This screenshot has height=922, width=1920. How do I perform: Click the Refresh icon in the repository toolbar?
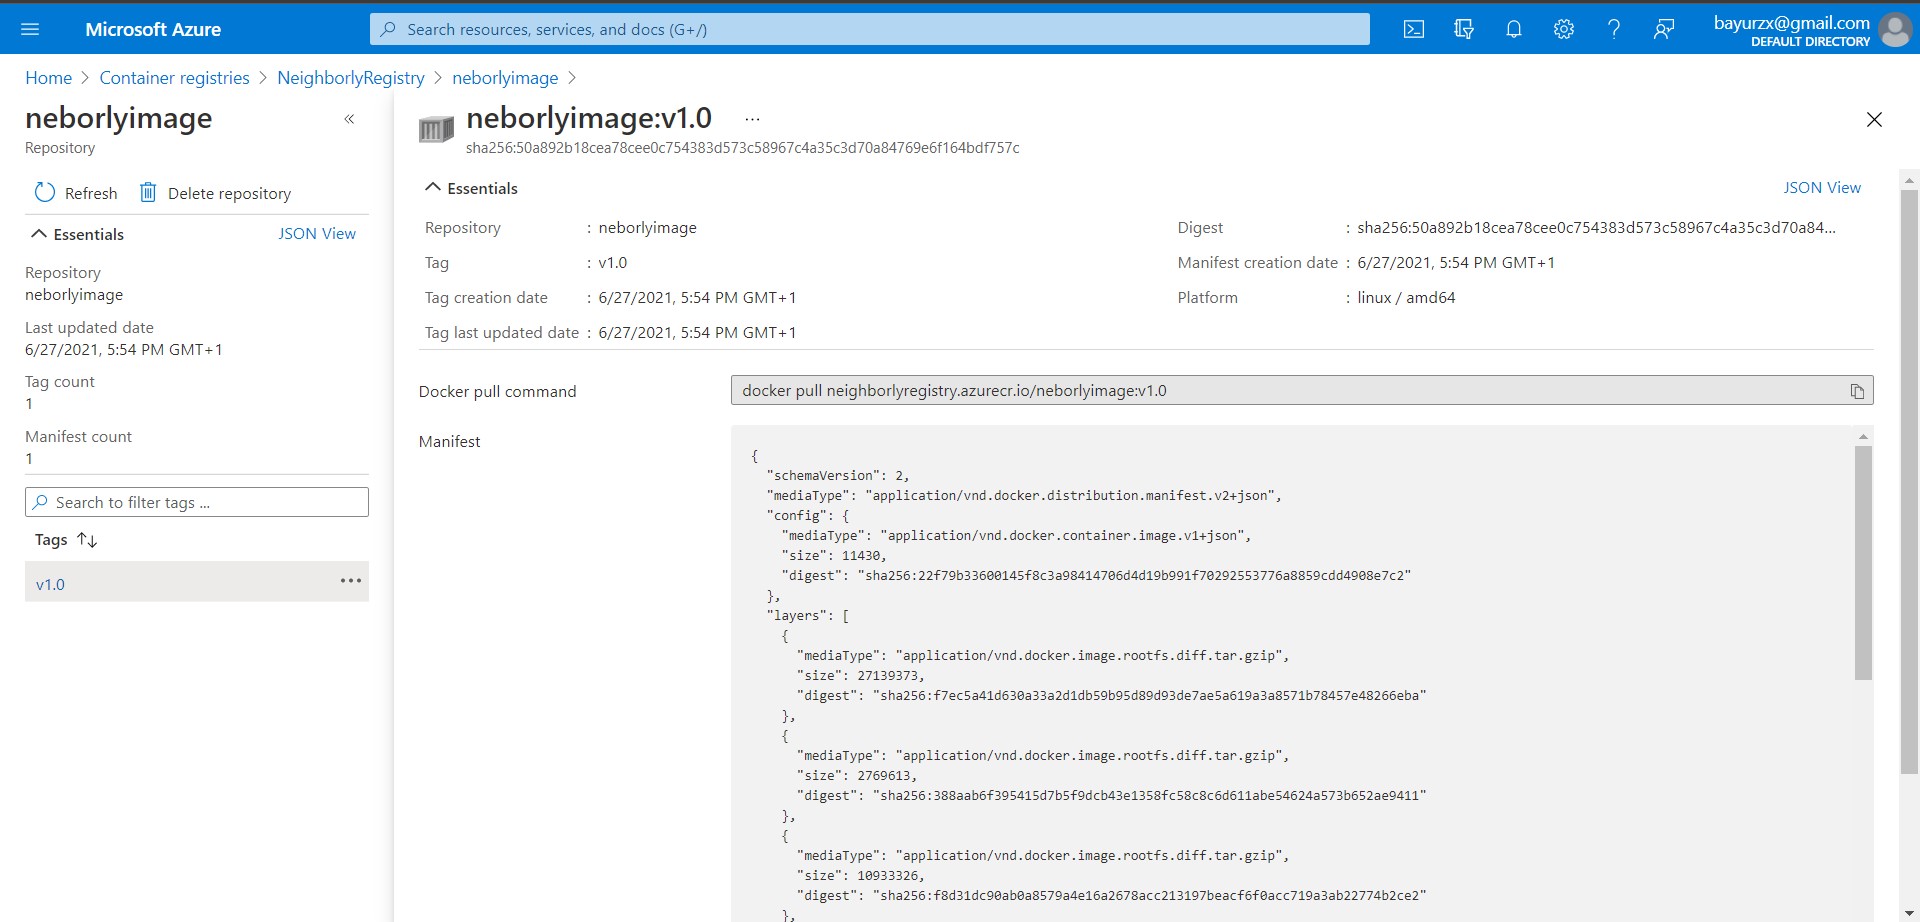pos(45,192)
